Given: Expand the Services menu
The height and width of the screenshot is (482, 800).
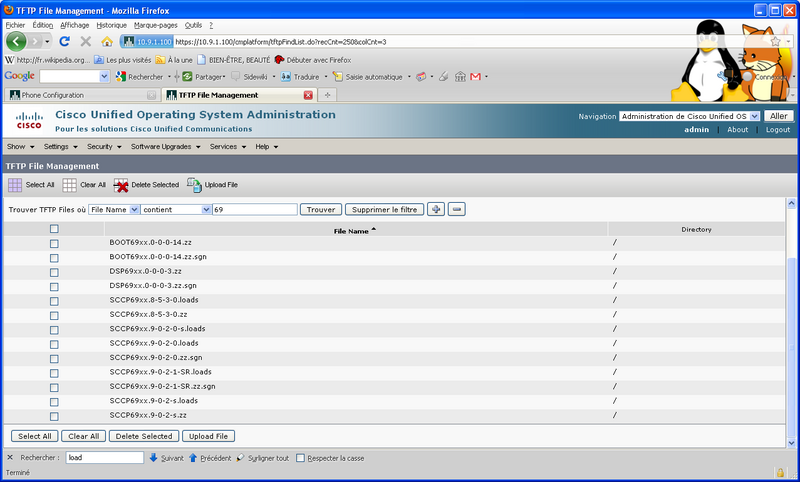Looking at the screenshot, I should [228, 146].
